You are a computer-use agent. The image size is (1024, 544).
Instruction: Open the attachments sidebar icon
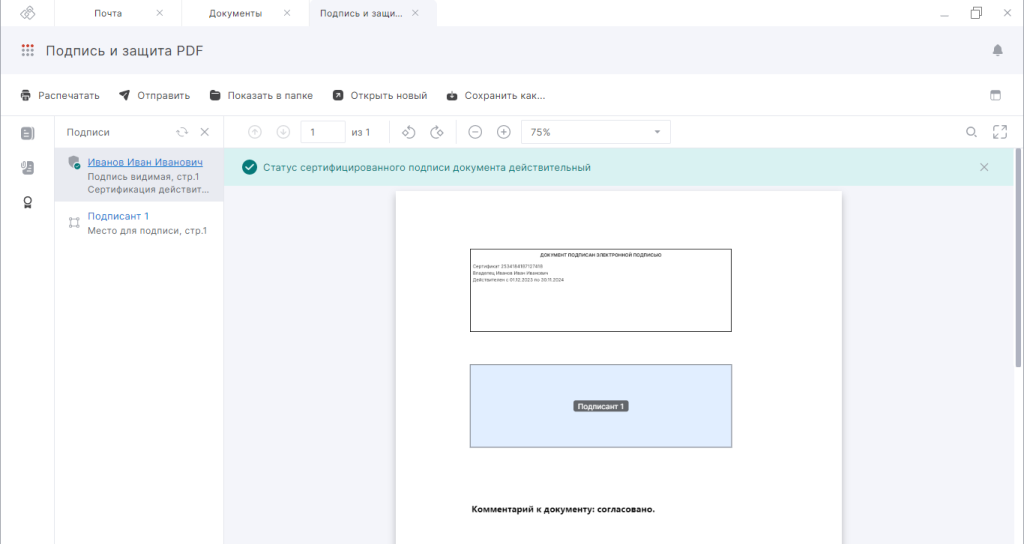pos(27,168)
